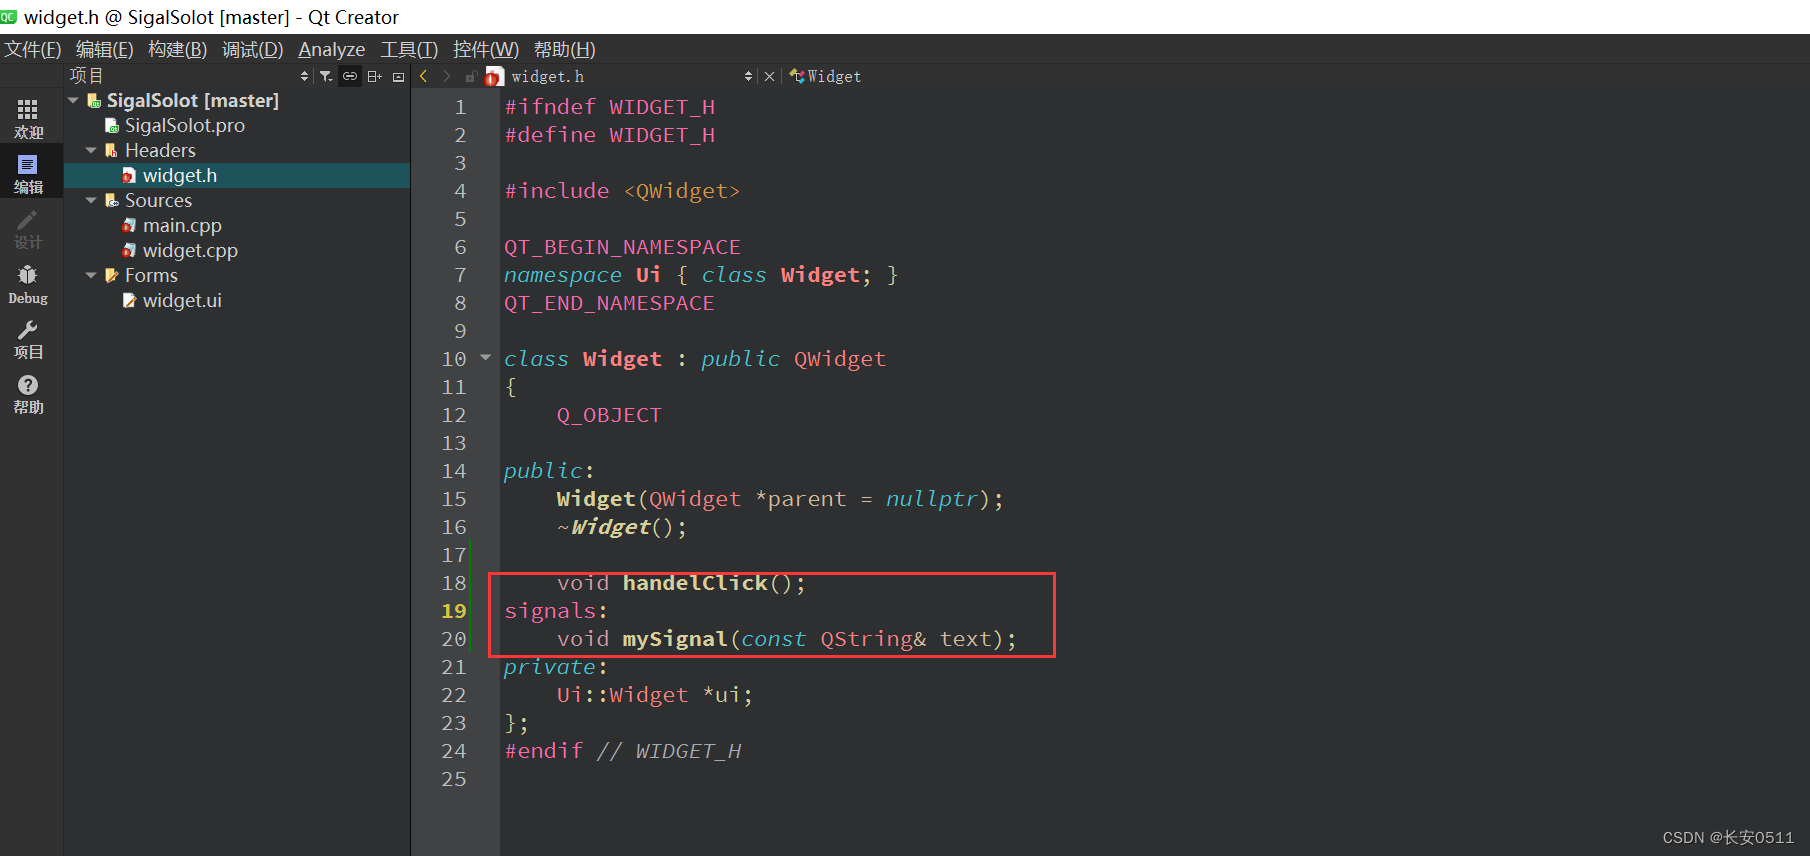Select the Forms folder label
1810x856 pixels.
151,275
